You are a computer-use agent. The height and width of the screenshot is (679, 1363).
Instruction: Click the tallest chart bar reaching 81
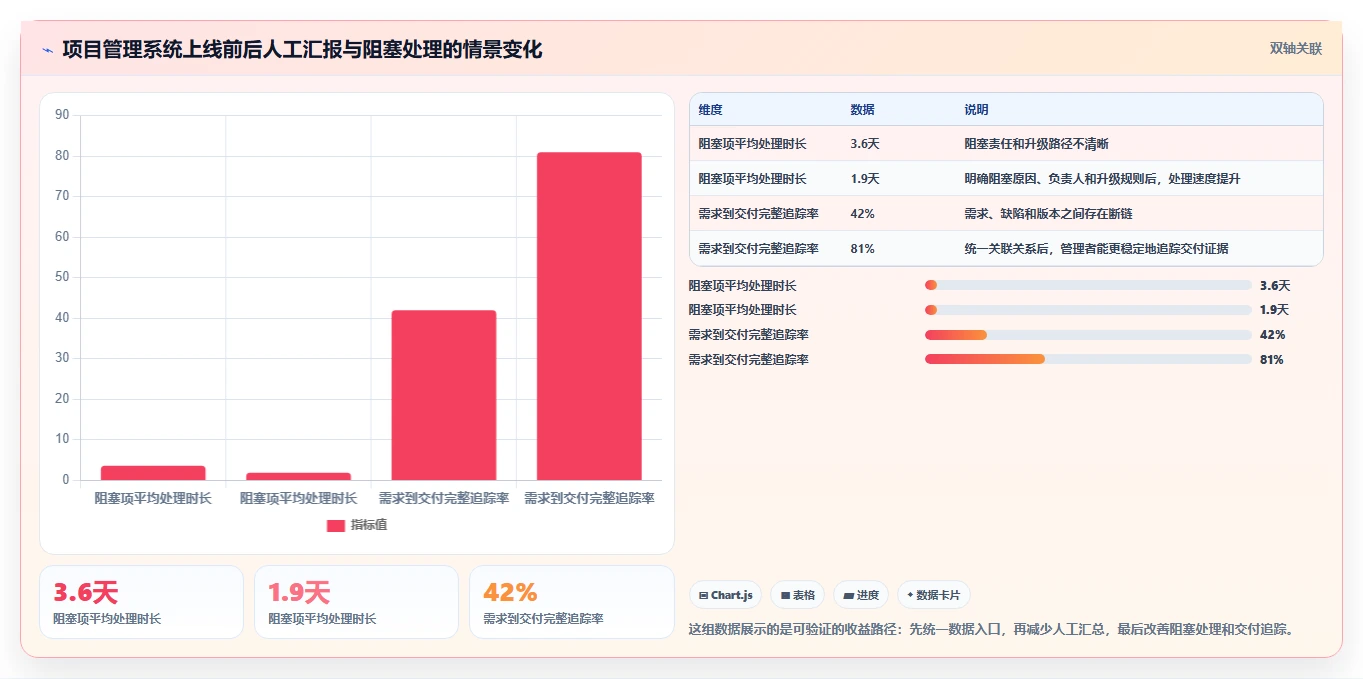tap(589, 316)
